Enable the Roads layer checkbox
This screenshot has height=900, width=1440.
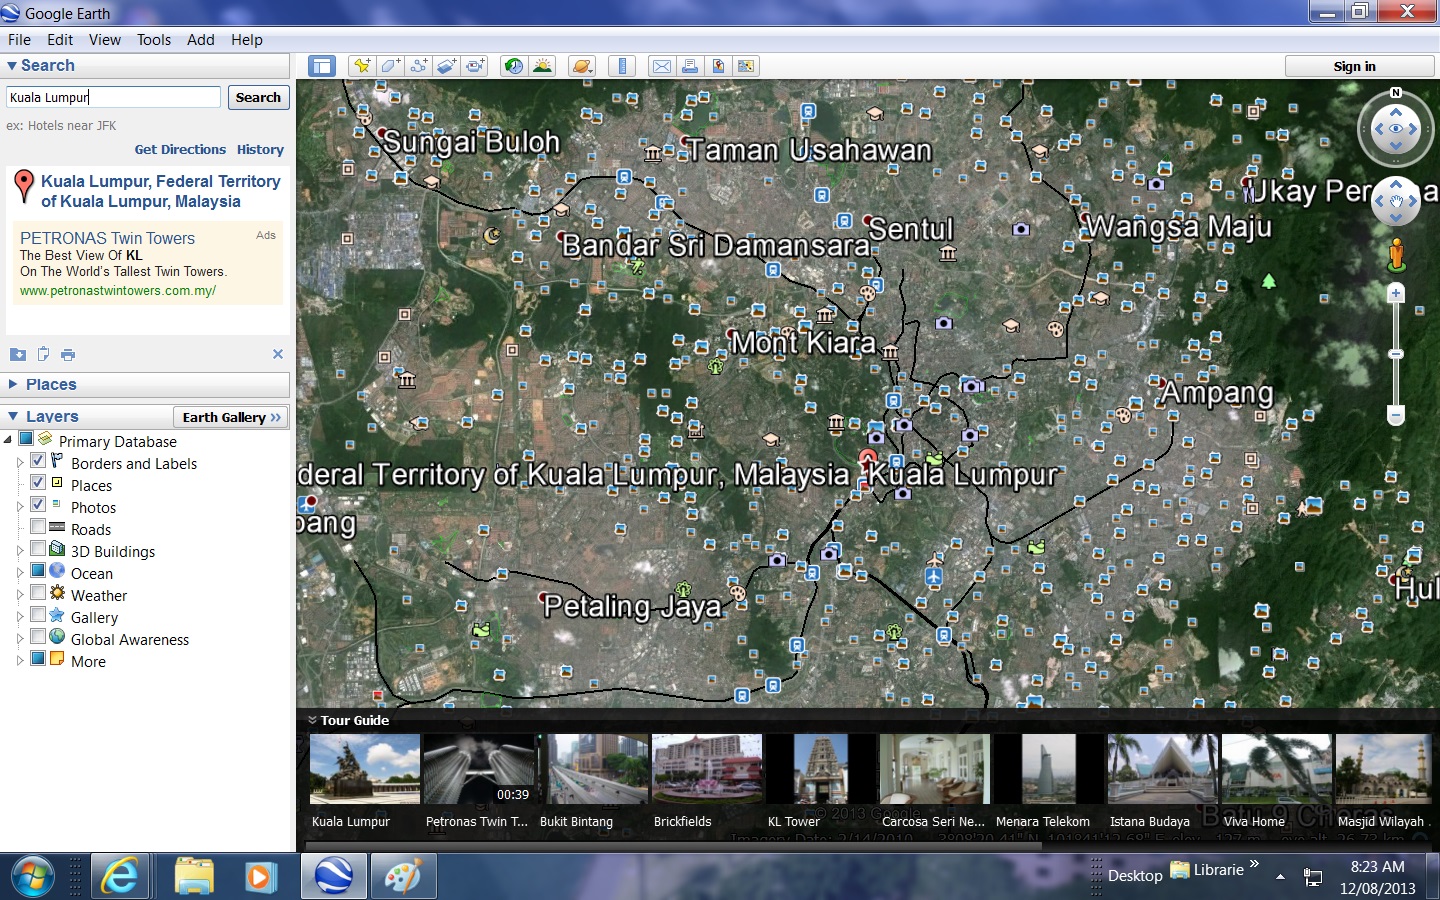(x=38, y=527)
